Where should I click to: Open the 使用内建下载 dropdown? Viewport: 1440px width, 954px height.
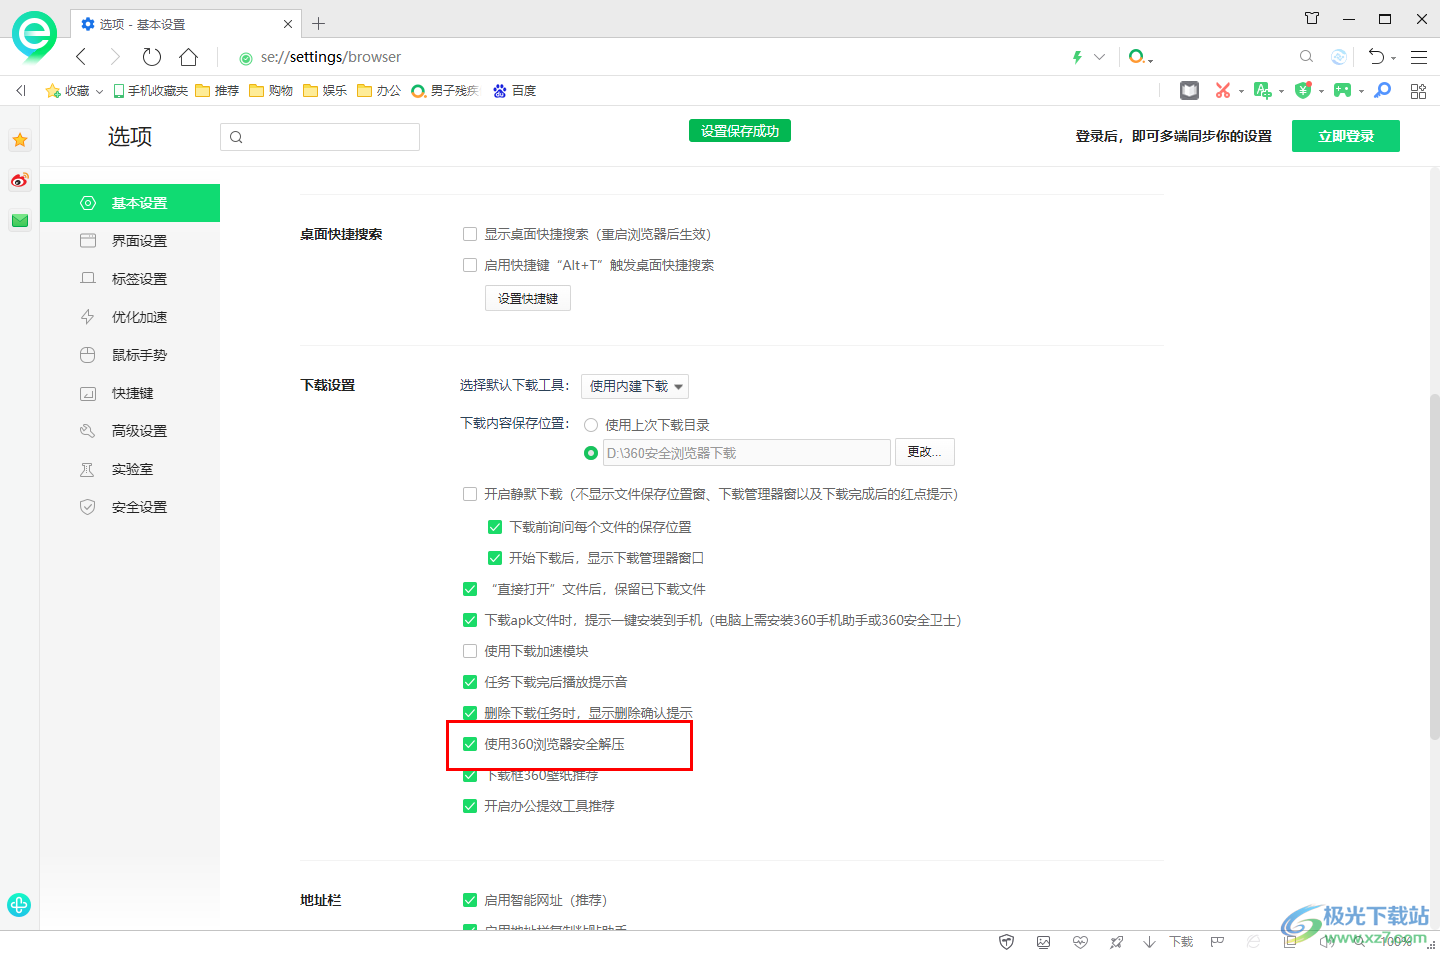click(635, 386)
